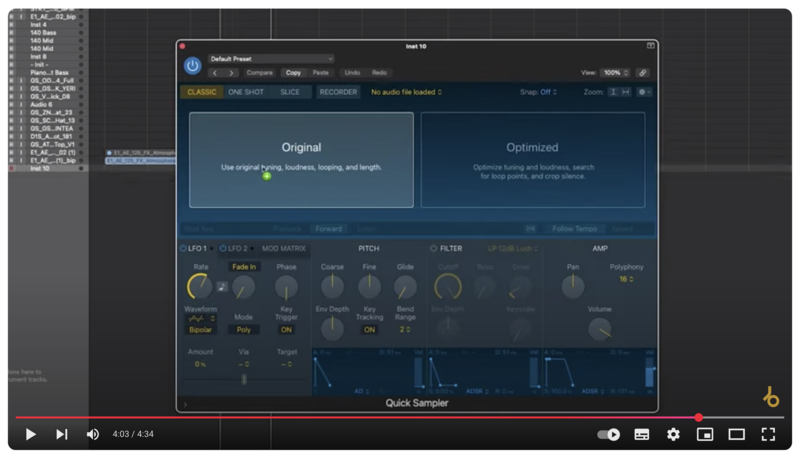The width and height of the screenshot is (800, 459).
Task: Select the SLICE mode tab
Action: 290,92
